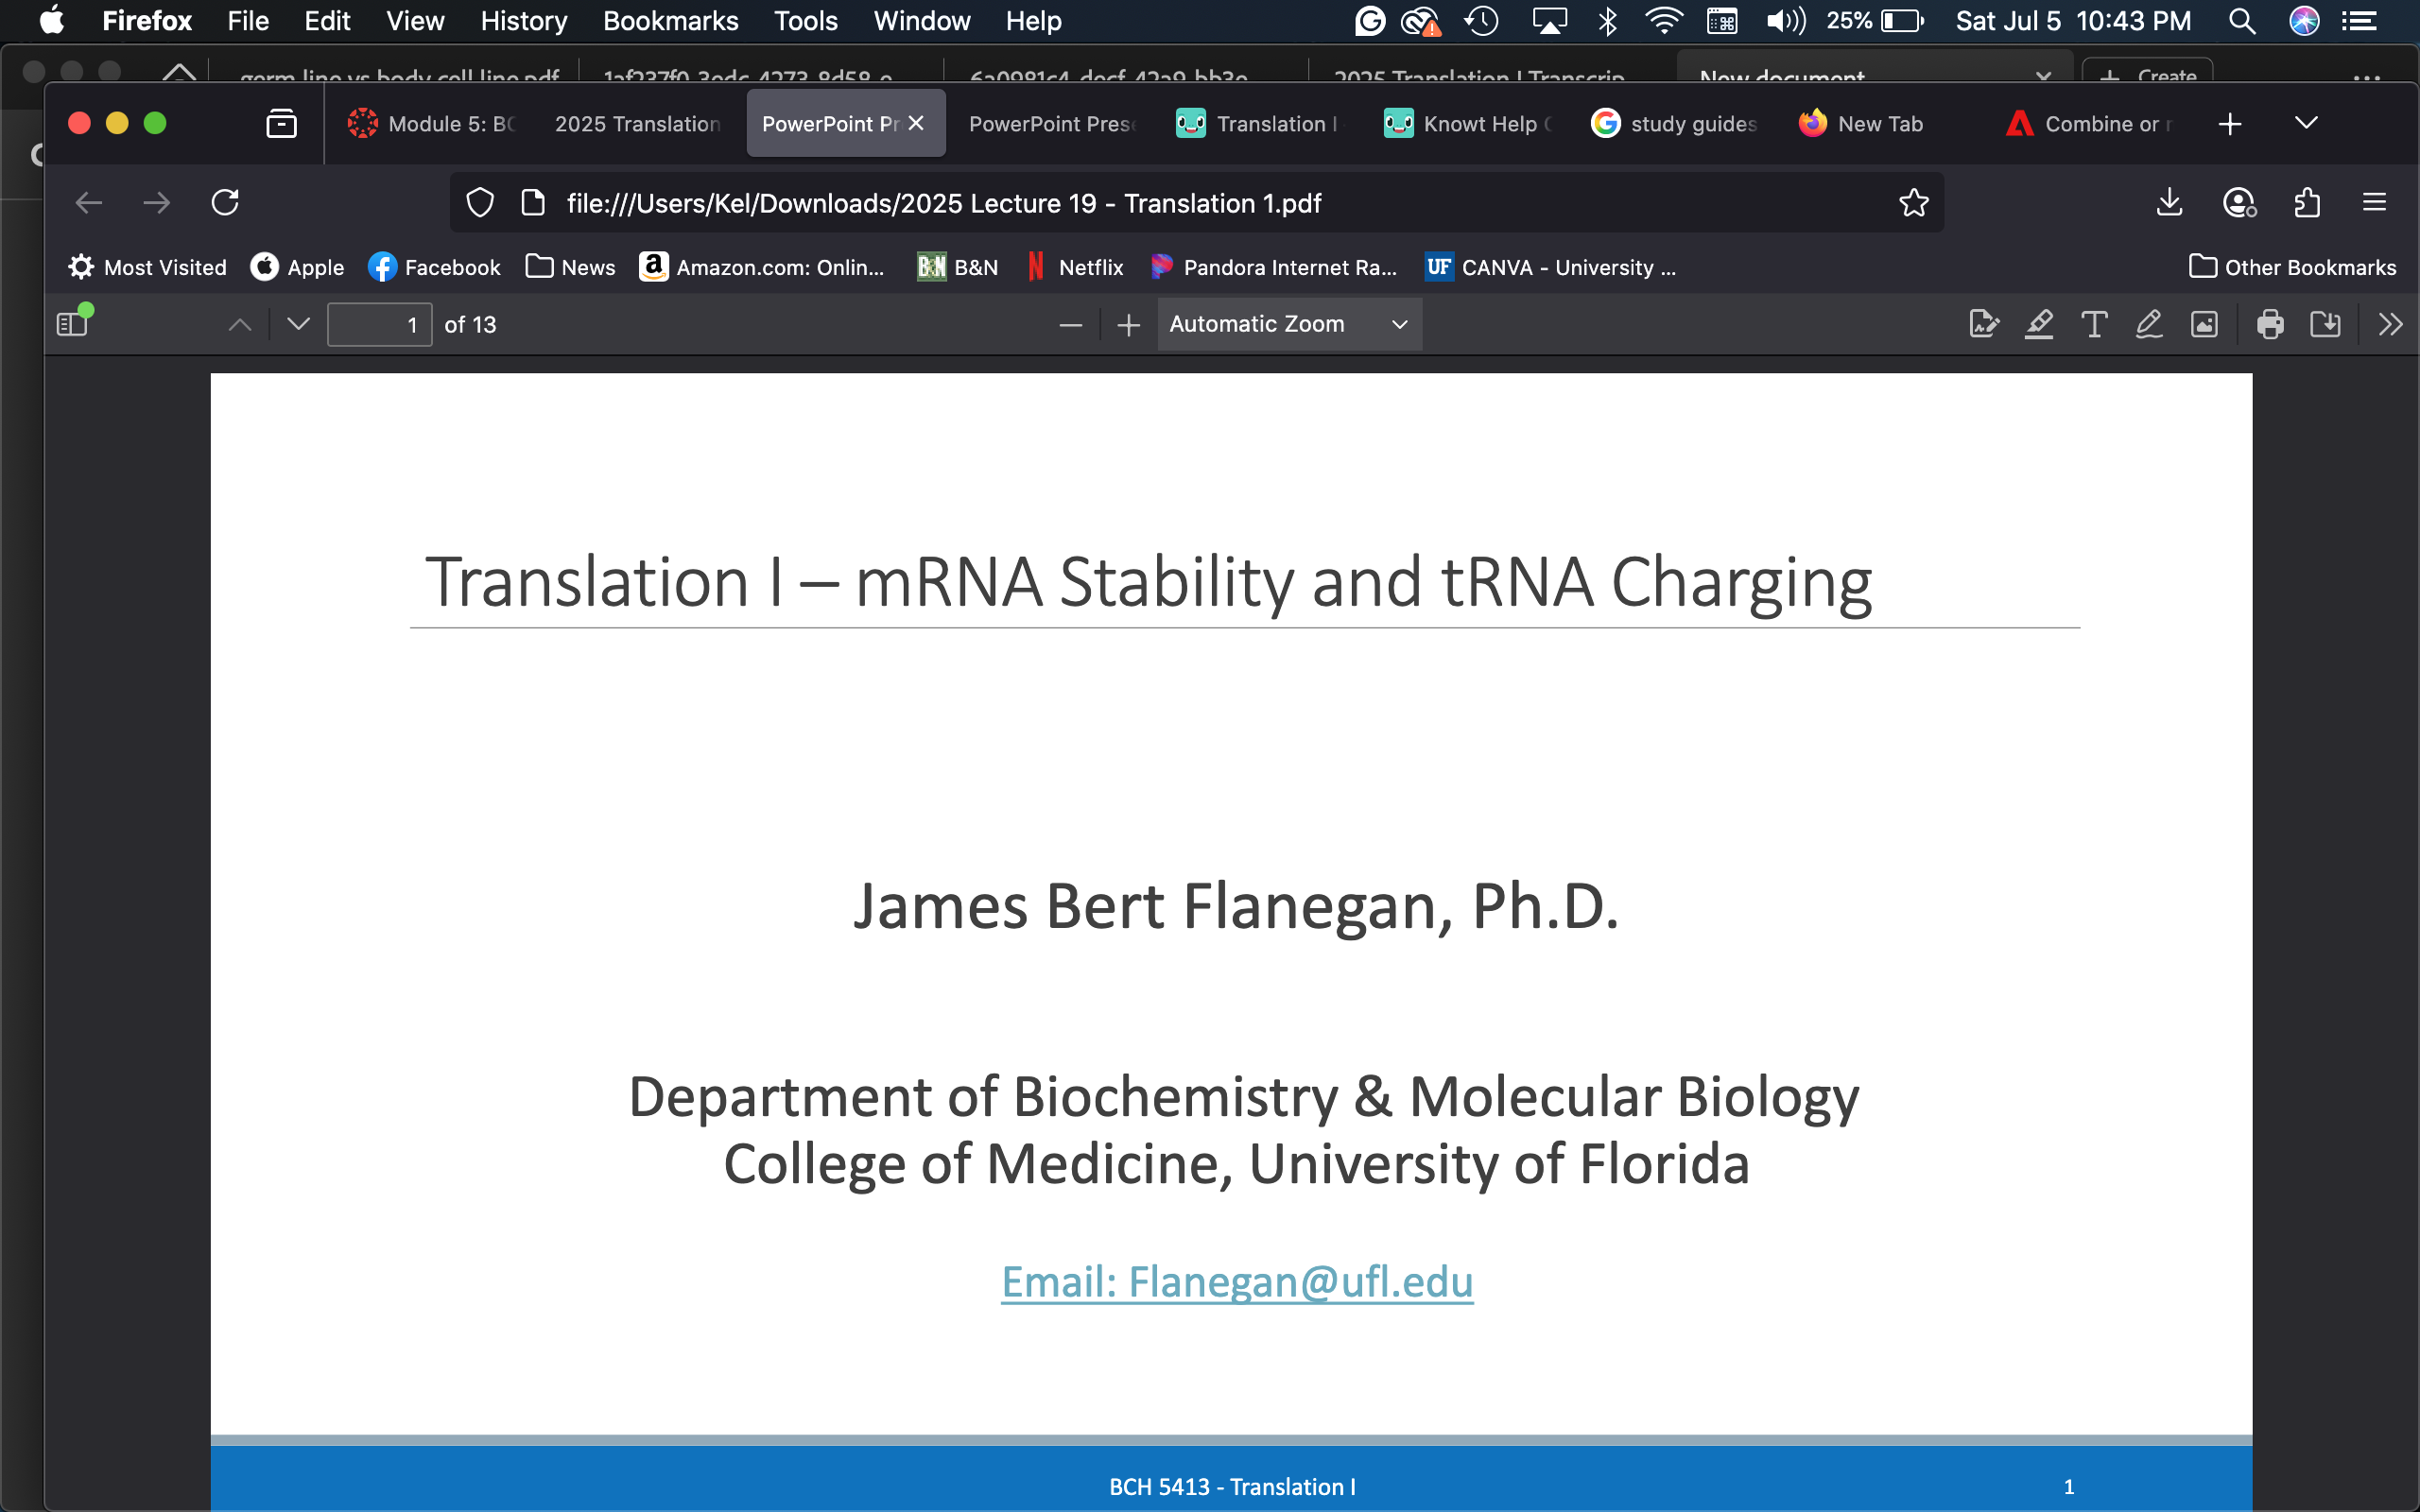
Task: Bookmark this page with star icon
Action: pos(1913,203)
